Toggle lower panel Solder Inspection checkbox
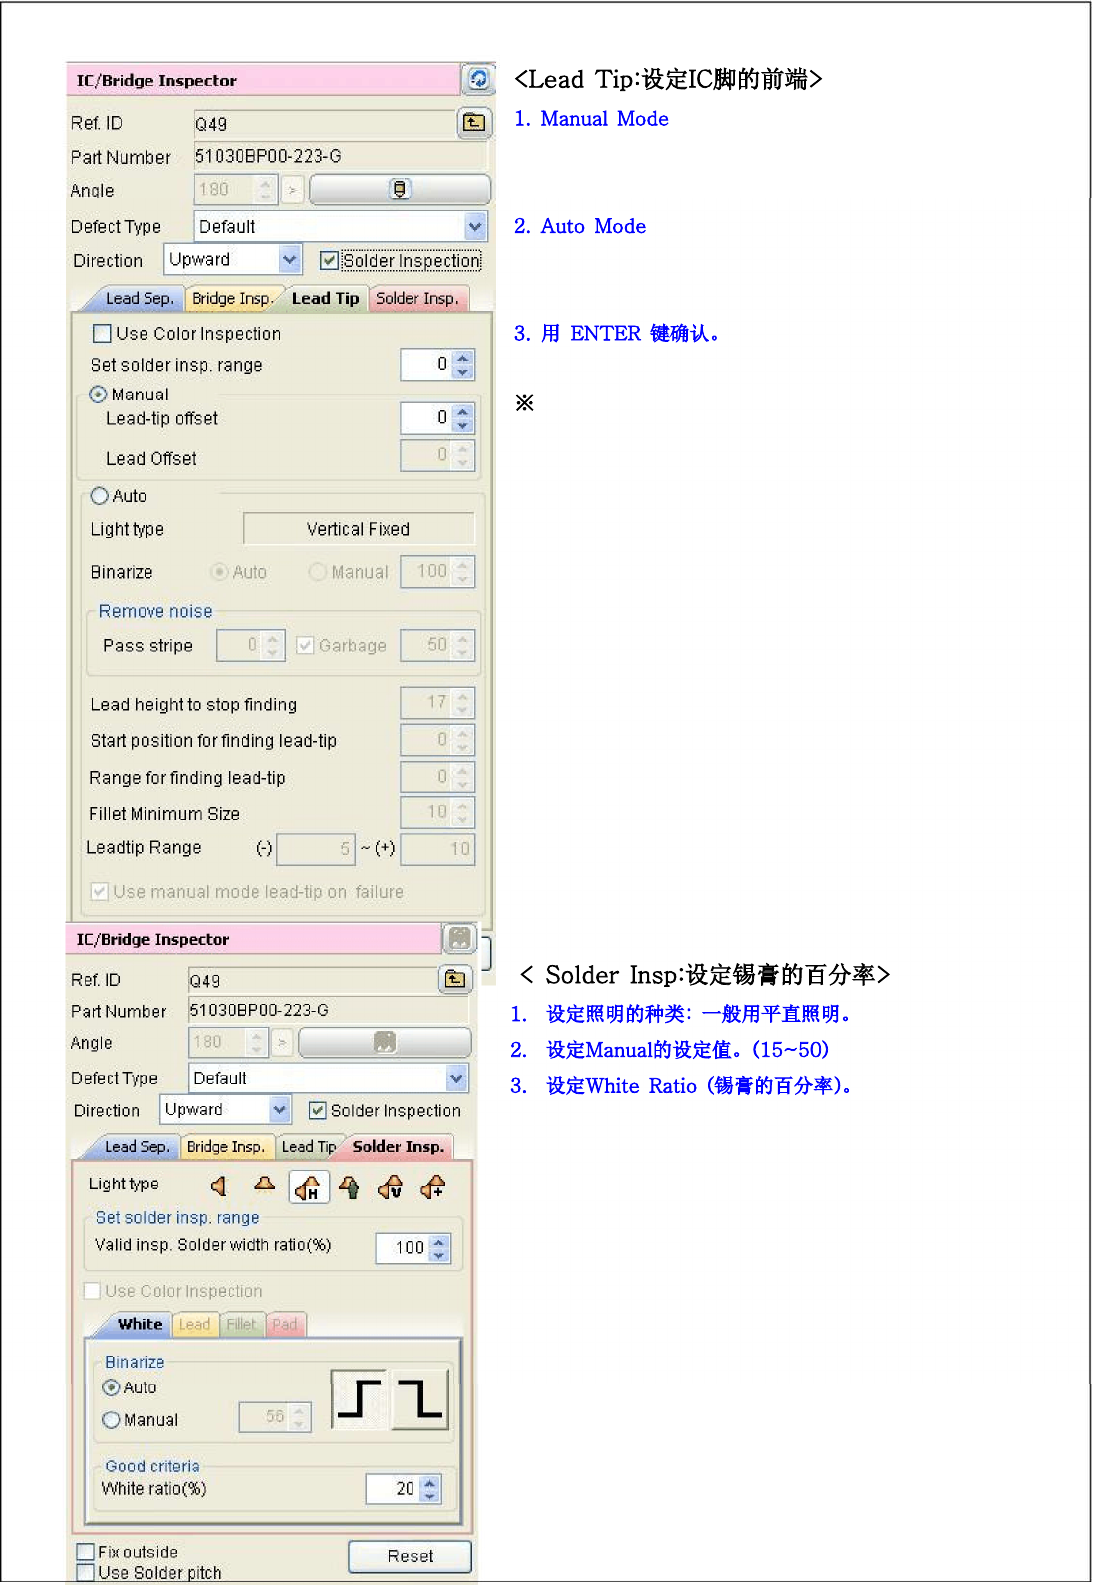This screenshot has height=1585, width=1093. (x=318, y=1110)
